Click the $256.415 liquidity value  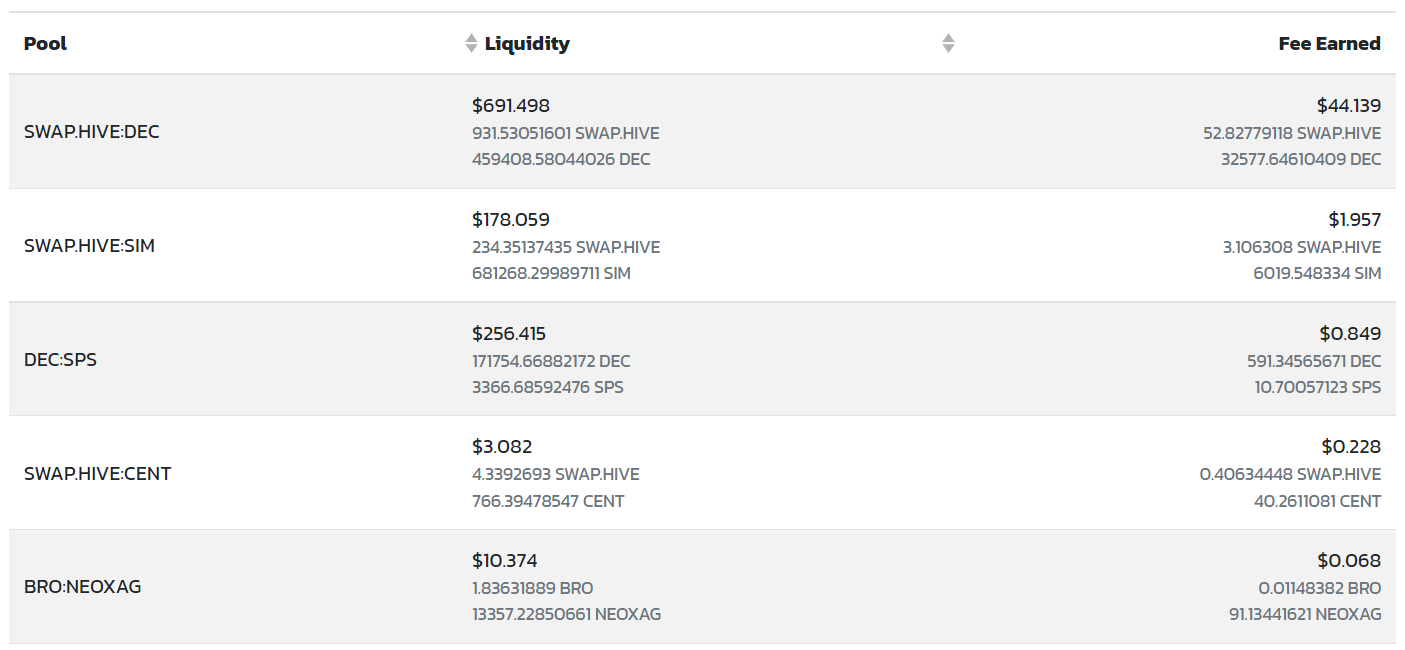point(509,334)
